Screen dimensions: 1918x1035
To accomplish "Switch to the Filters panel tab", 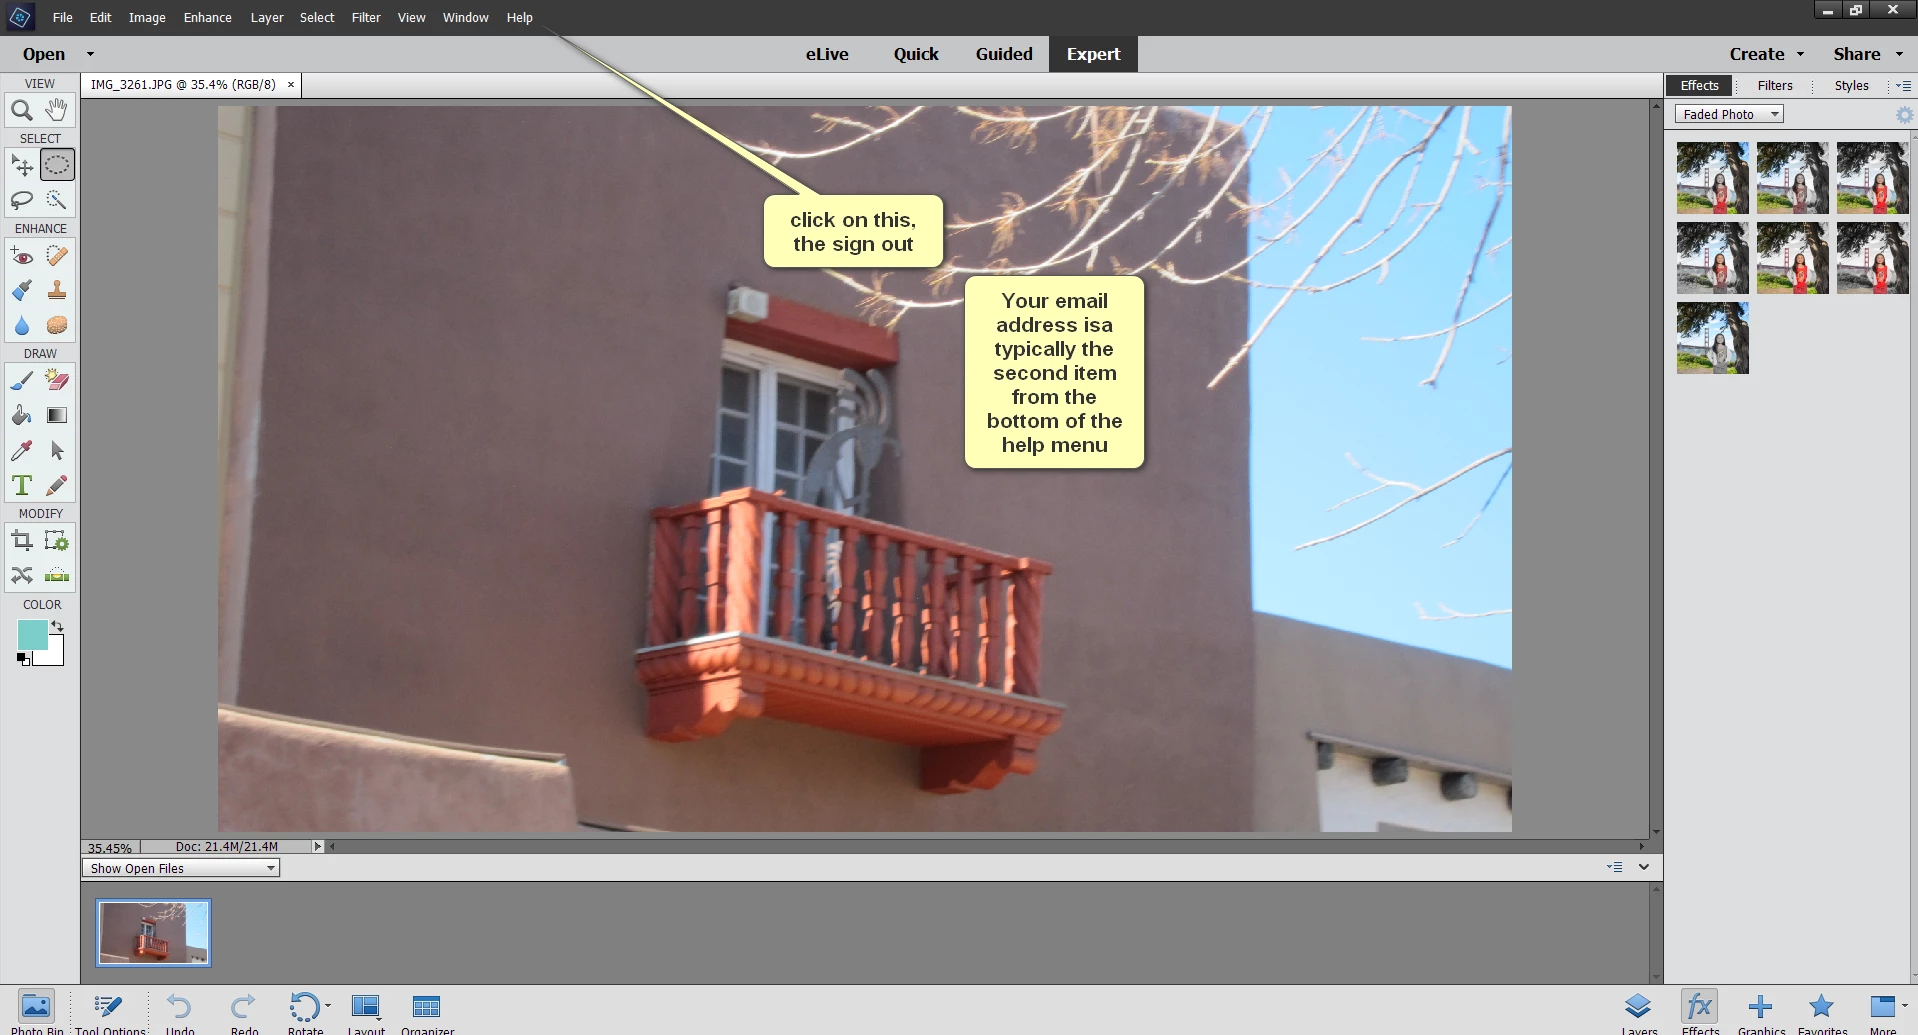I will pos(1775,85).
